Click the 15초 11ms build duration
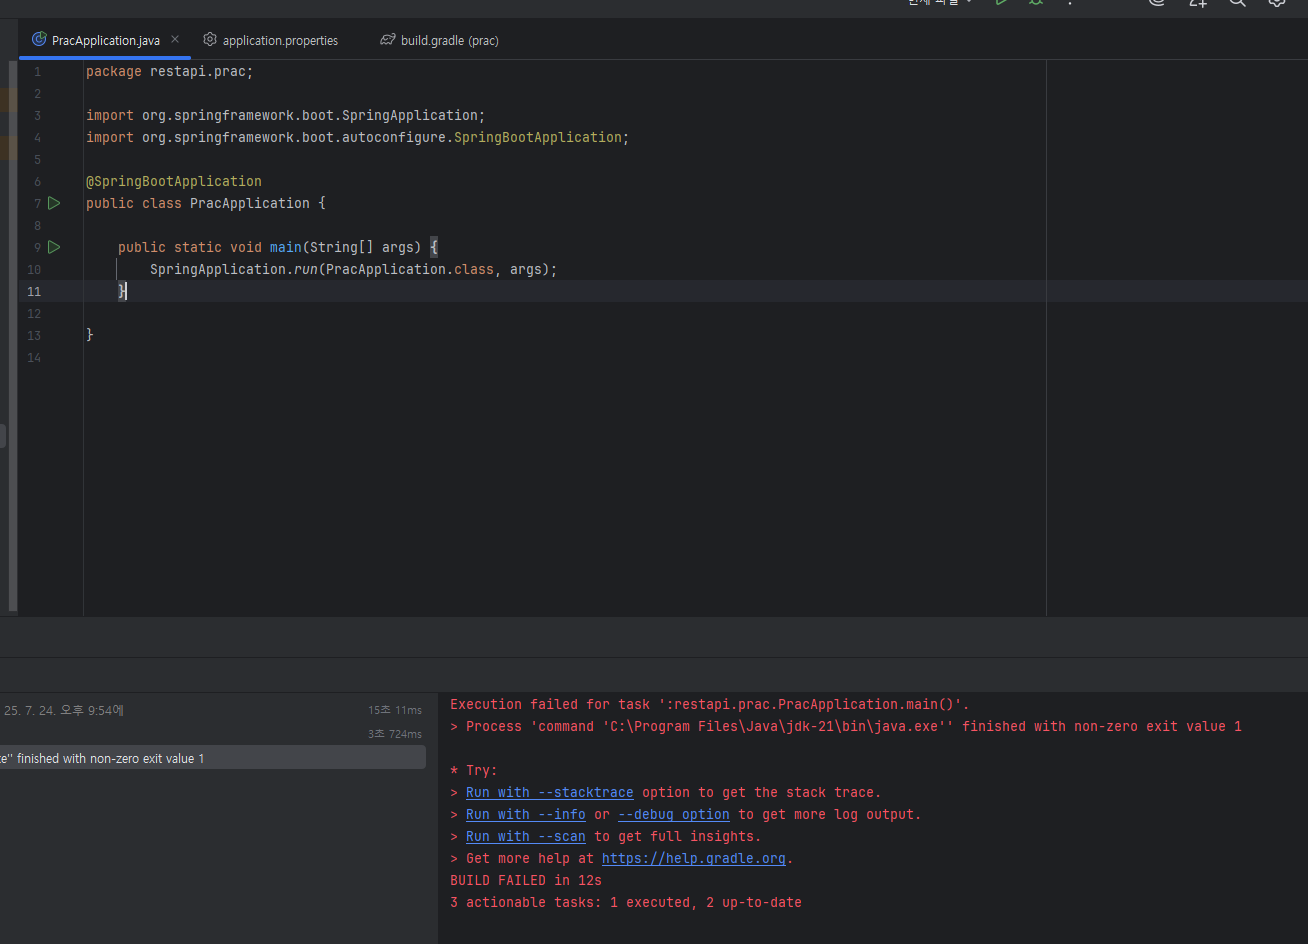Viewport: 1308px width, 944px height. tap(394, 710)
